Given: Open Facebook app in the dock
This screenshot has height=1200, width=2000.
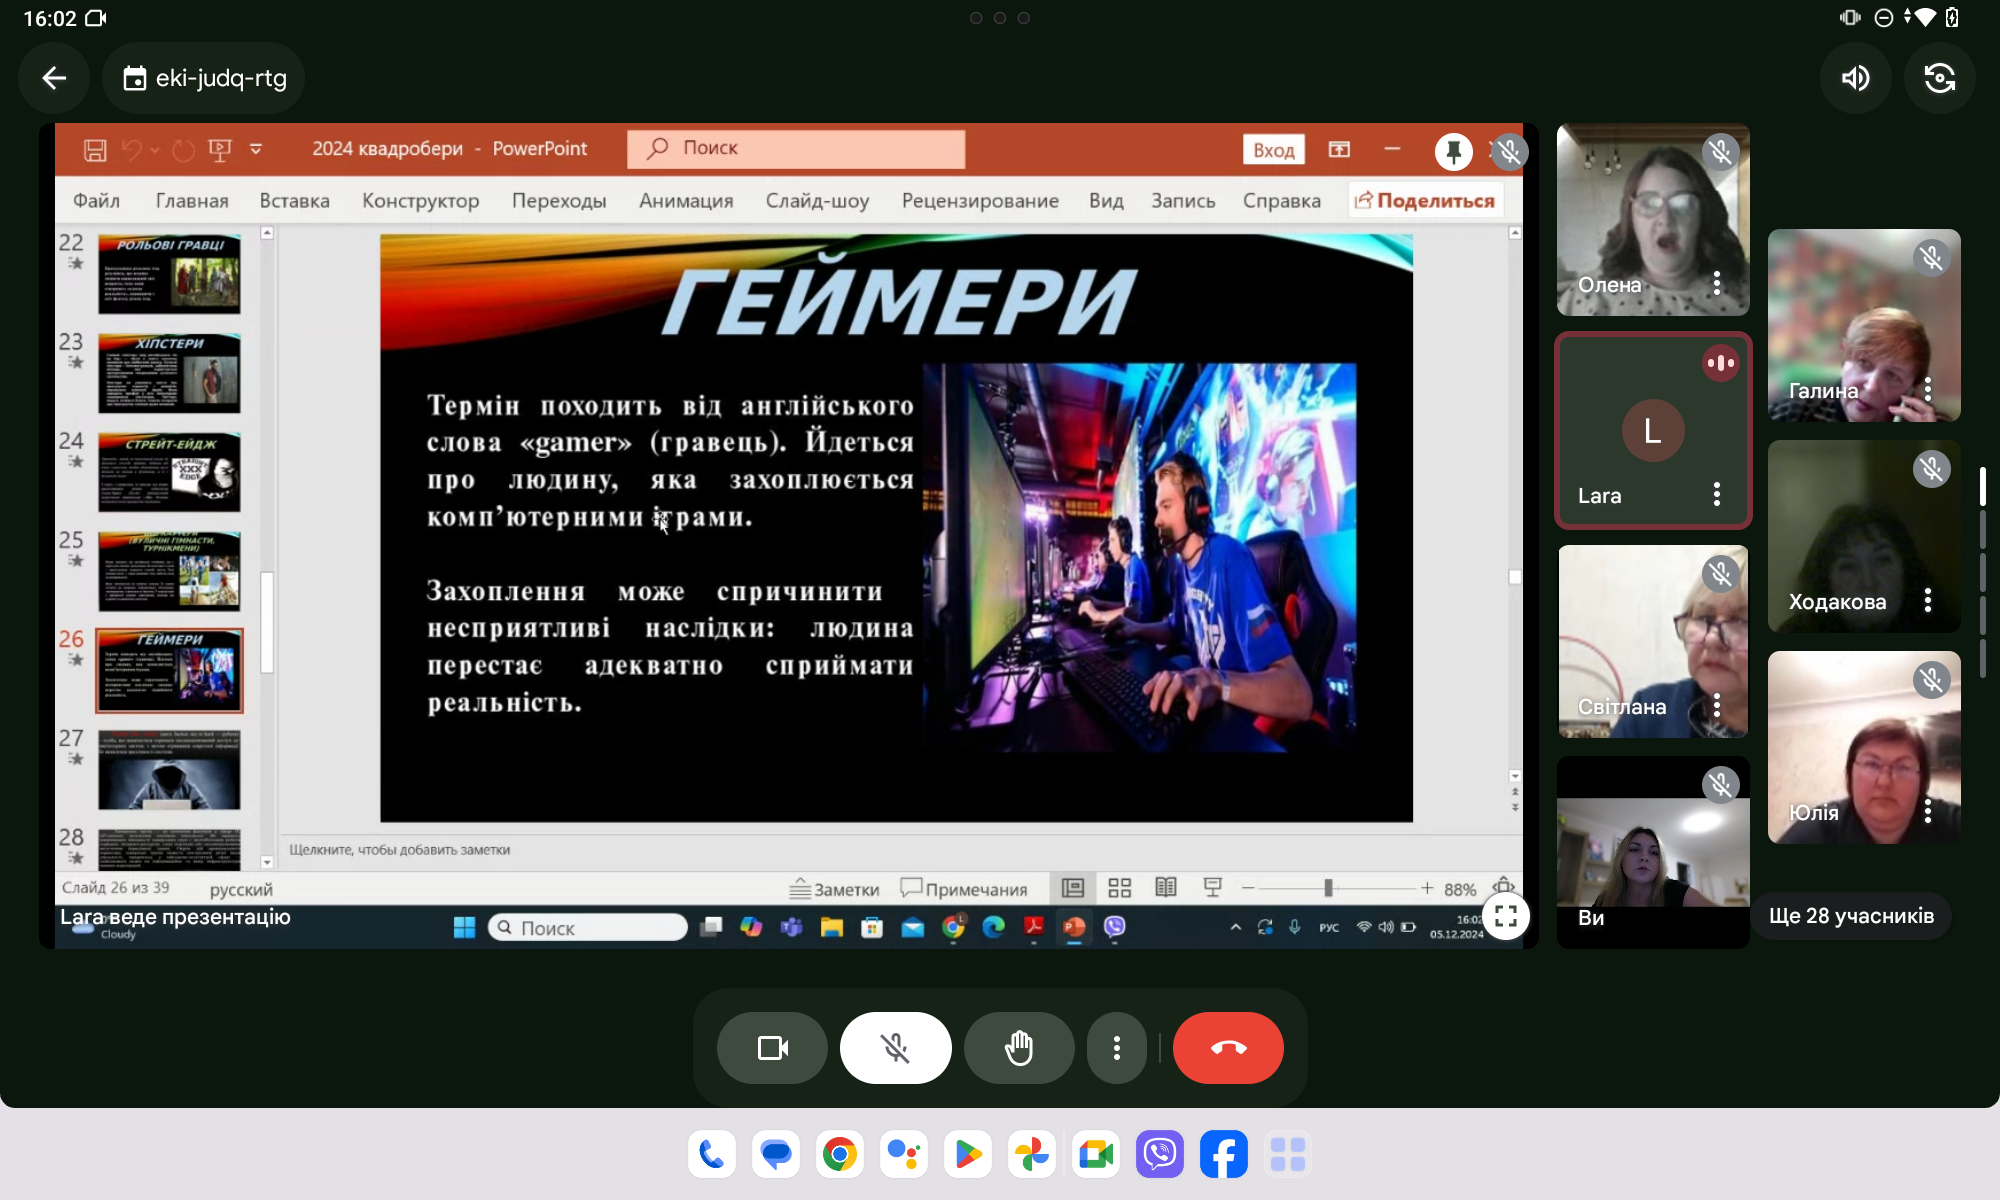Looking at the screenshot, I should click(1223, 1155).
